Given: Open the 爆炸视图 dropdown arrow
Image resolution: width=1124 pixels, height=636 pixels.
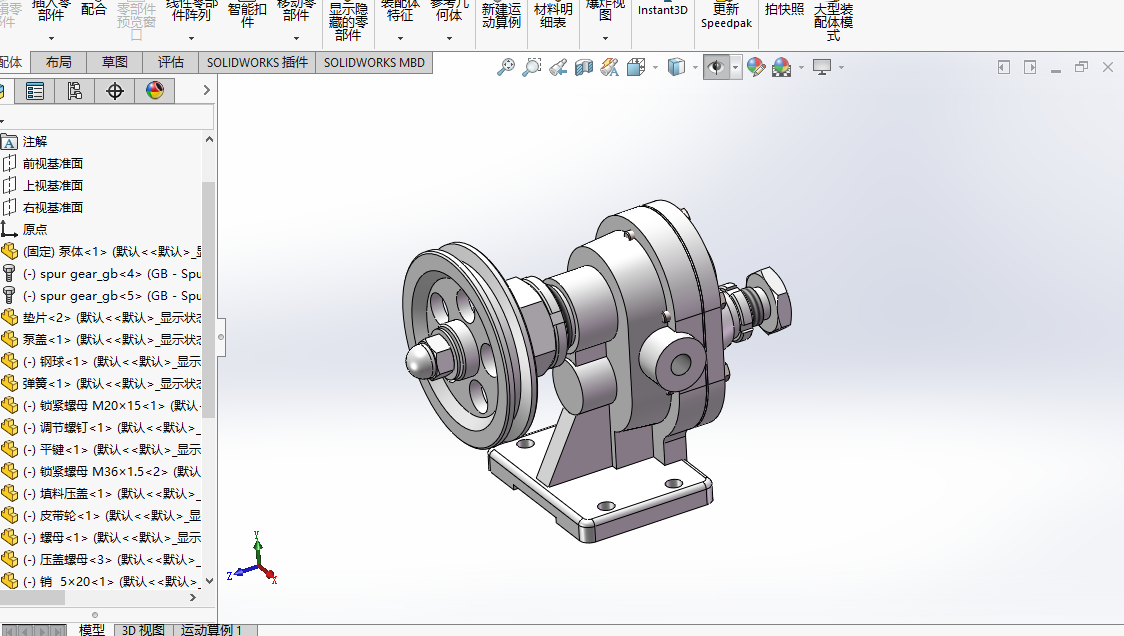Looking at the screenshot, I should [605, 38].
